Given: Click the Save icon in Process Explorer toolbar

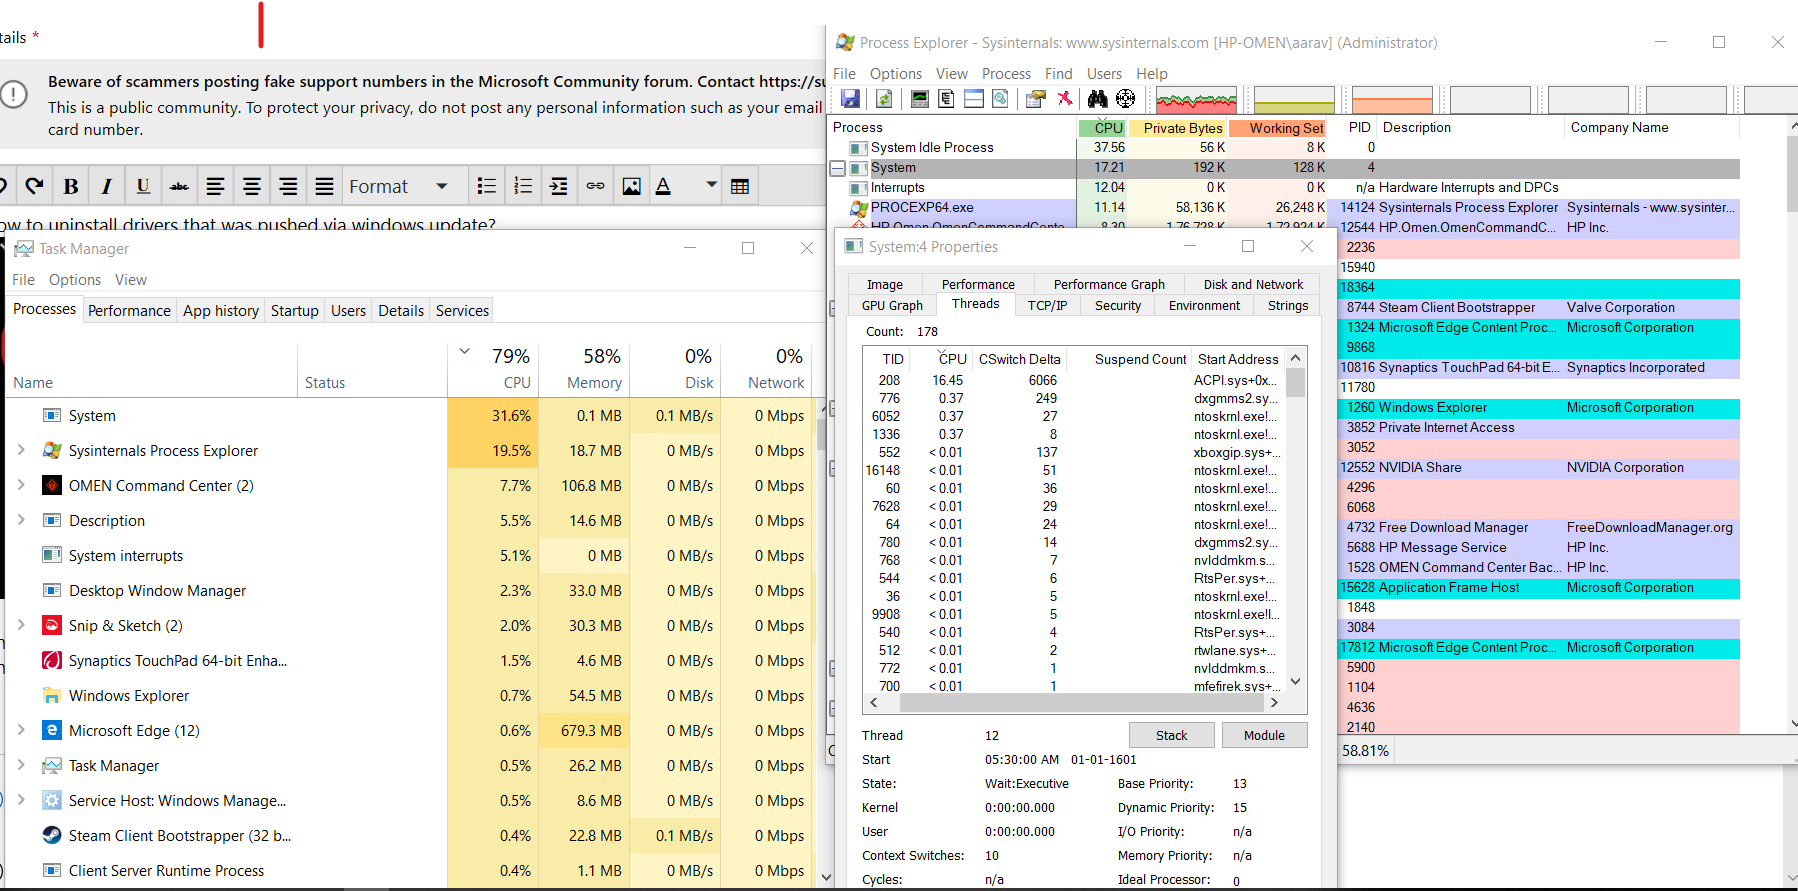Looking at the screenshot, I should click(850, 99).
